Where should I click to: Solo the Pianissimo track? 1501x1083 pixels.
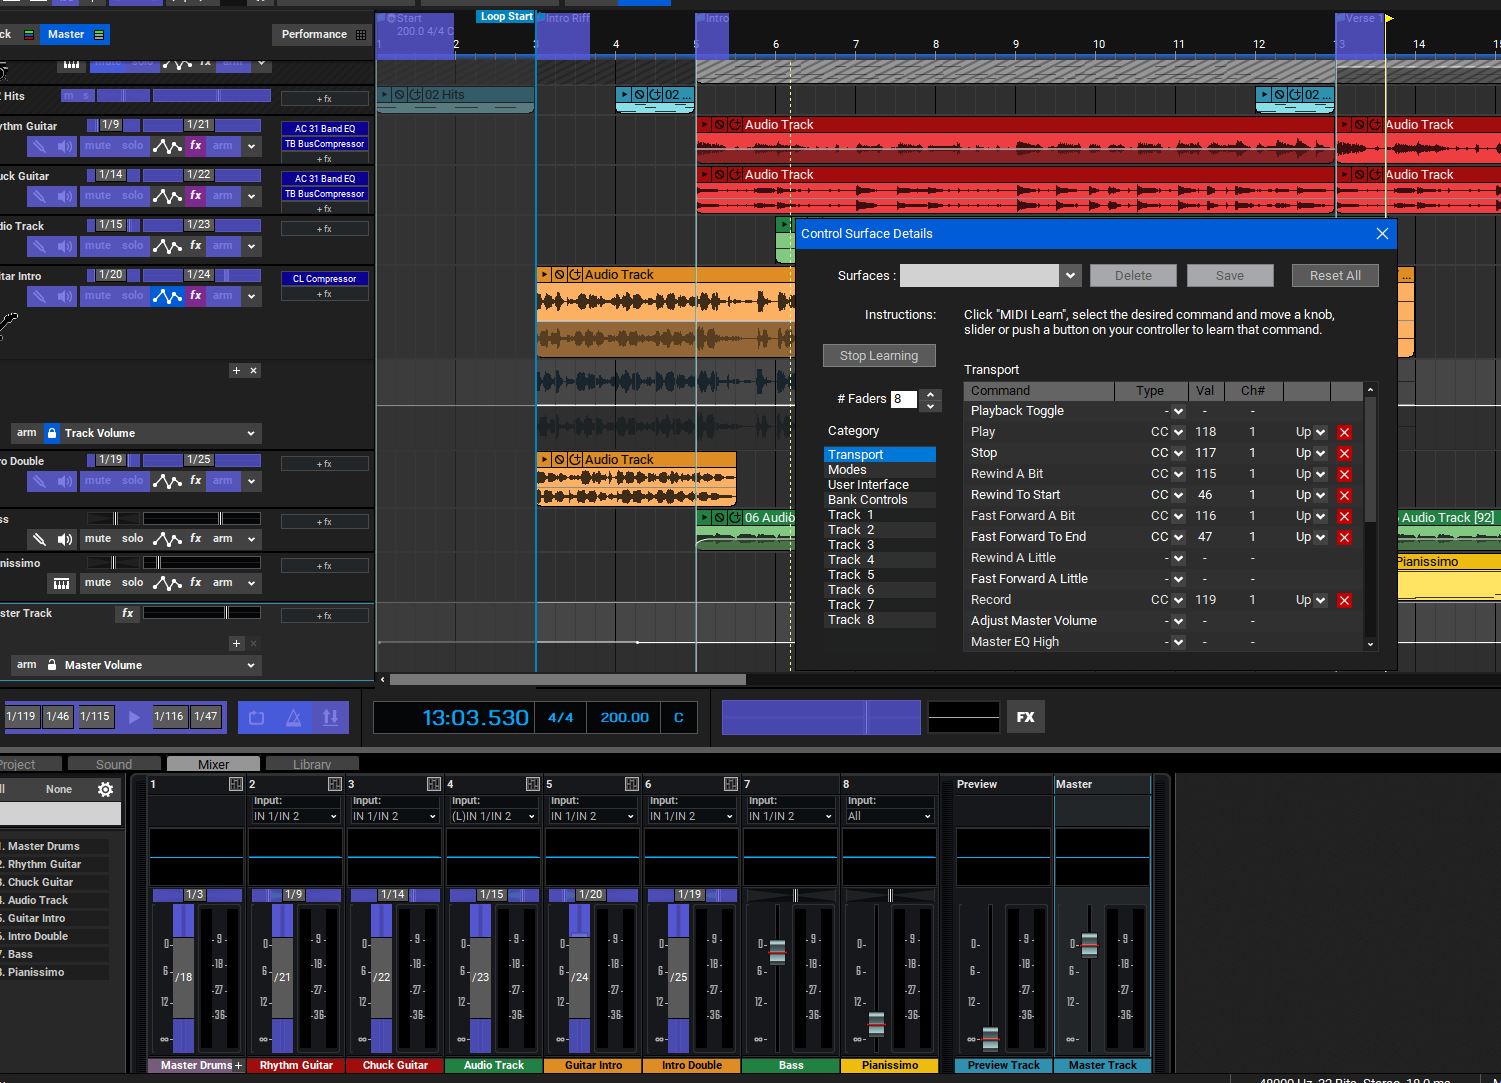pos(133,582)
